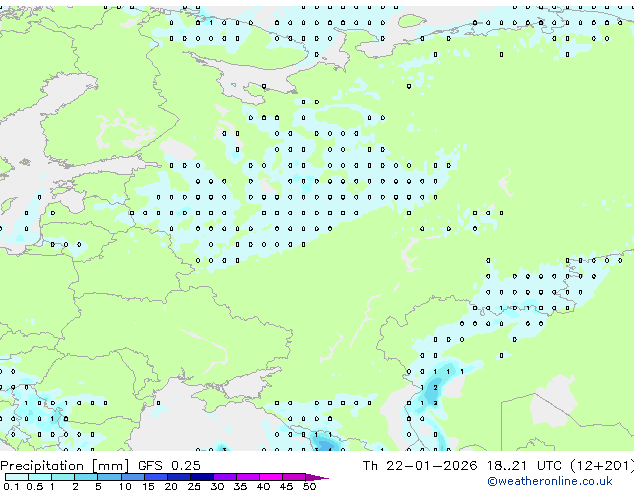Click the legend swatch between 25 and 30
634x490 pixels.
pyautogui.click(x=202, y=477)
